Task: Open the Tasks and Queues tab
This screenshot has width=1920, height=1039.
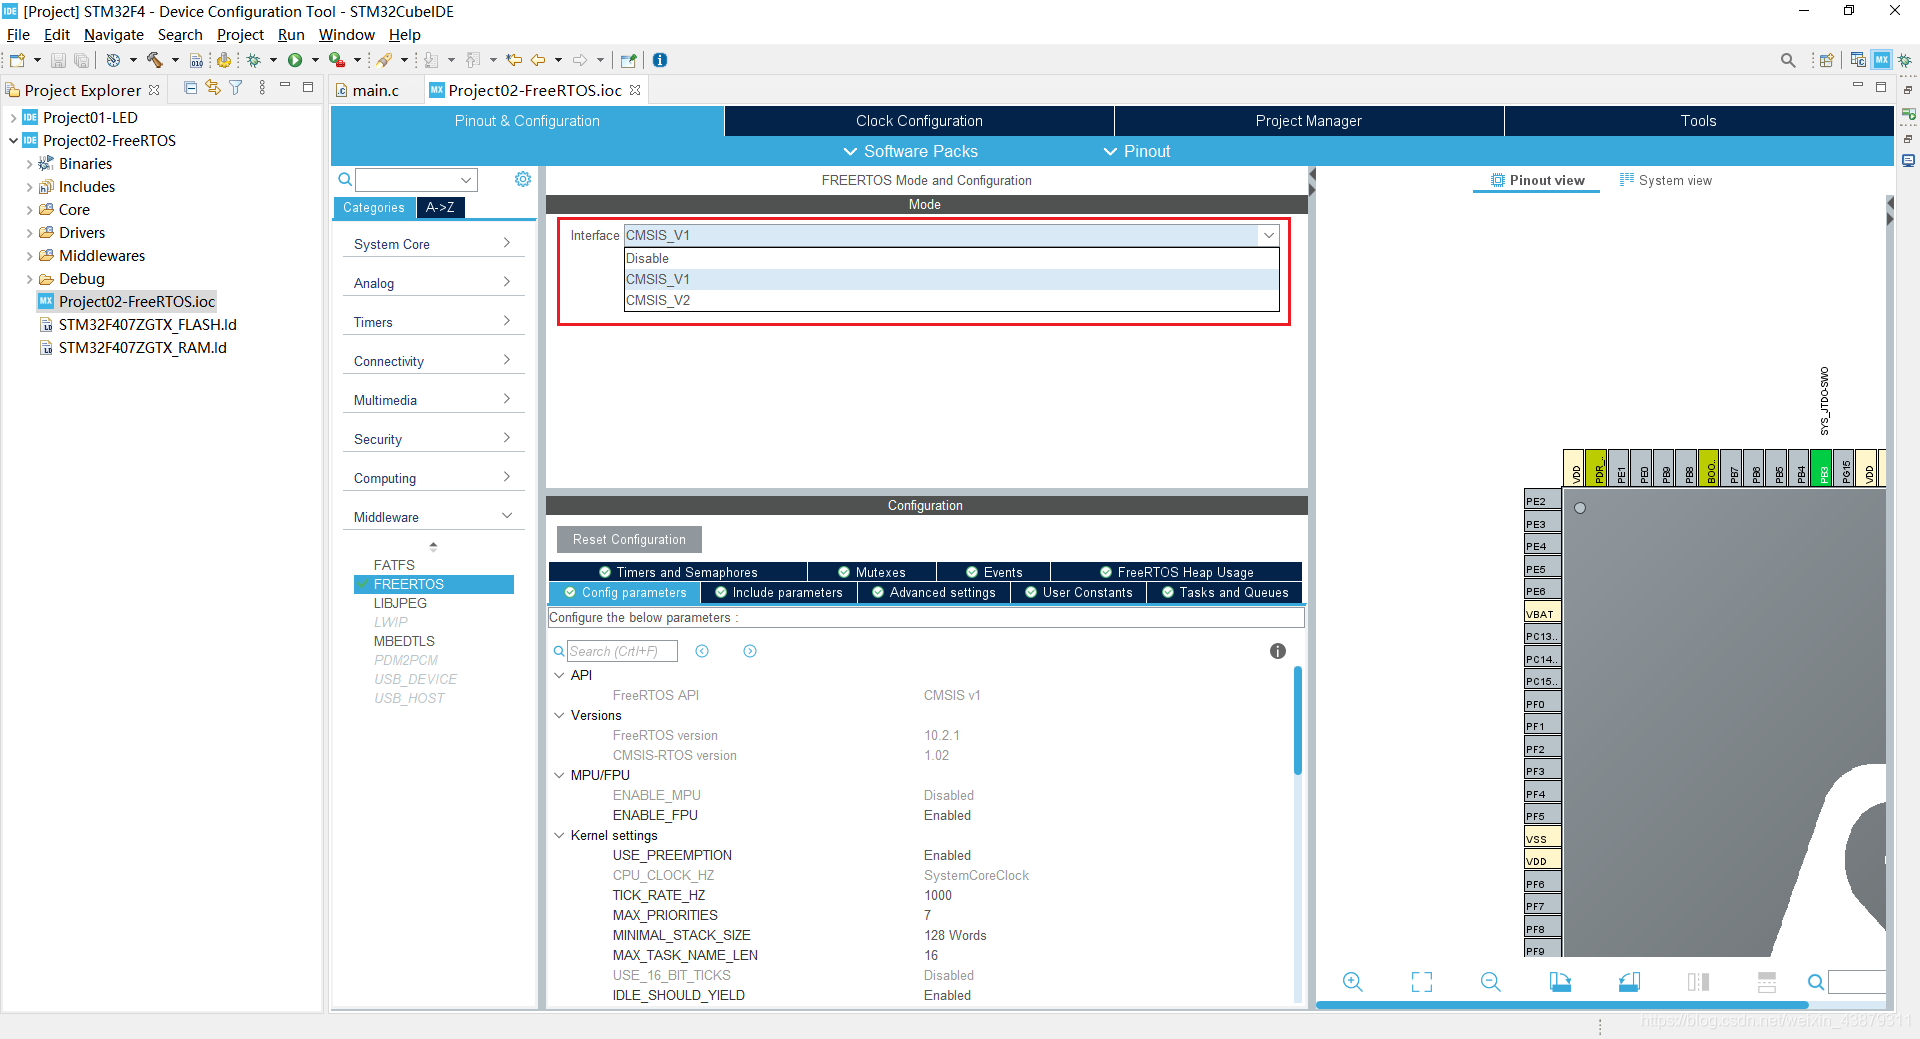Action: 1225,593
